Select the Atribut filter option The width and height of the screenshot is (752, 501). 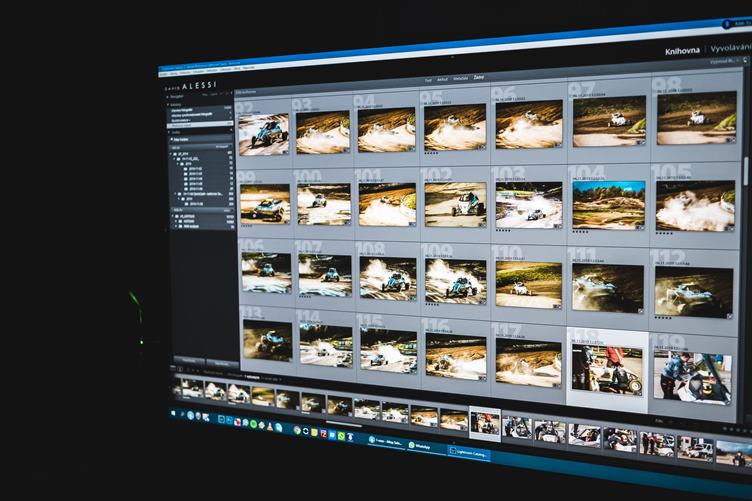pos(443,80)
